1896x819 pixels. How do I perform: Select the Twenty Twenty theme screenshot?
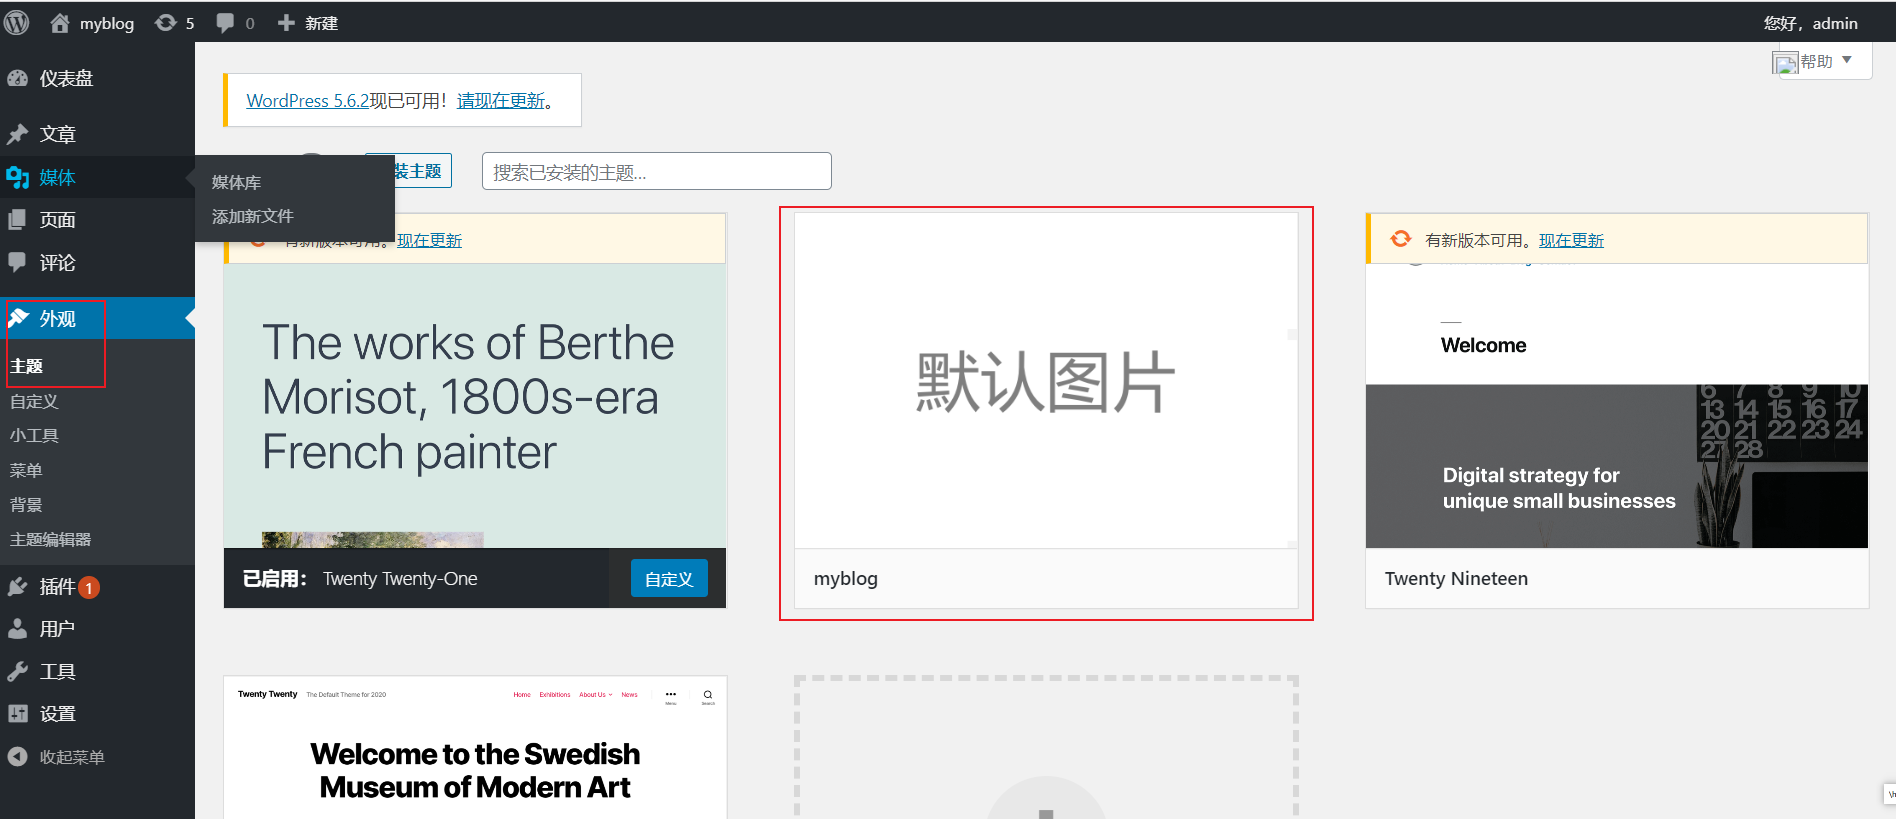coord(475,747)
